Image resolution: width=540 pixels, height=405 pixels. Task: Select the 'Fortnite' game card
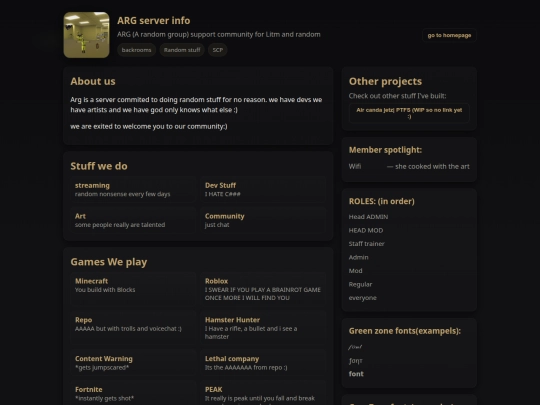click(x=133, y=393)
